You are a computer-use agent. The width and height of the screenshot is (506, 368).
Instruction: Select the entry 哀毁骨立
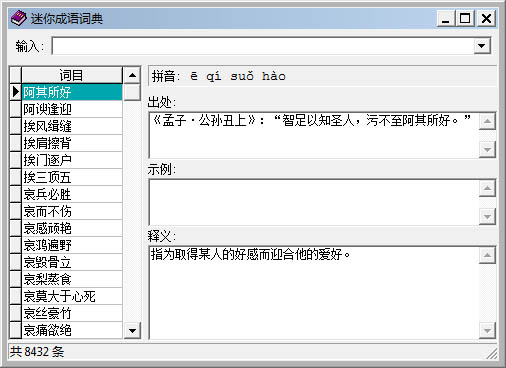point(72,262)
